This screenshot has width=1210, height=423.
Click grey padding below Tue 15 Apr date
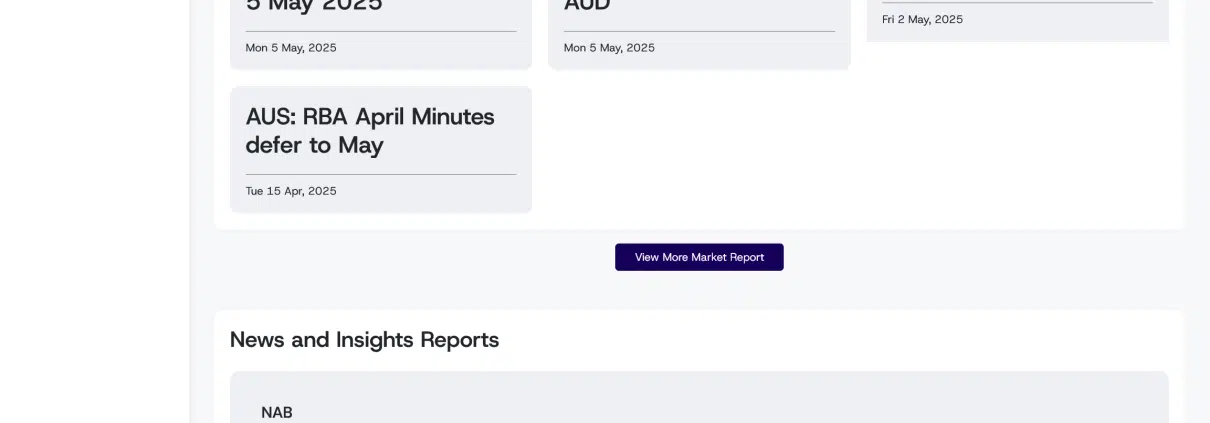(x=381, y=205)
